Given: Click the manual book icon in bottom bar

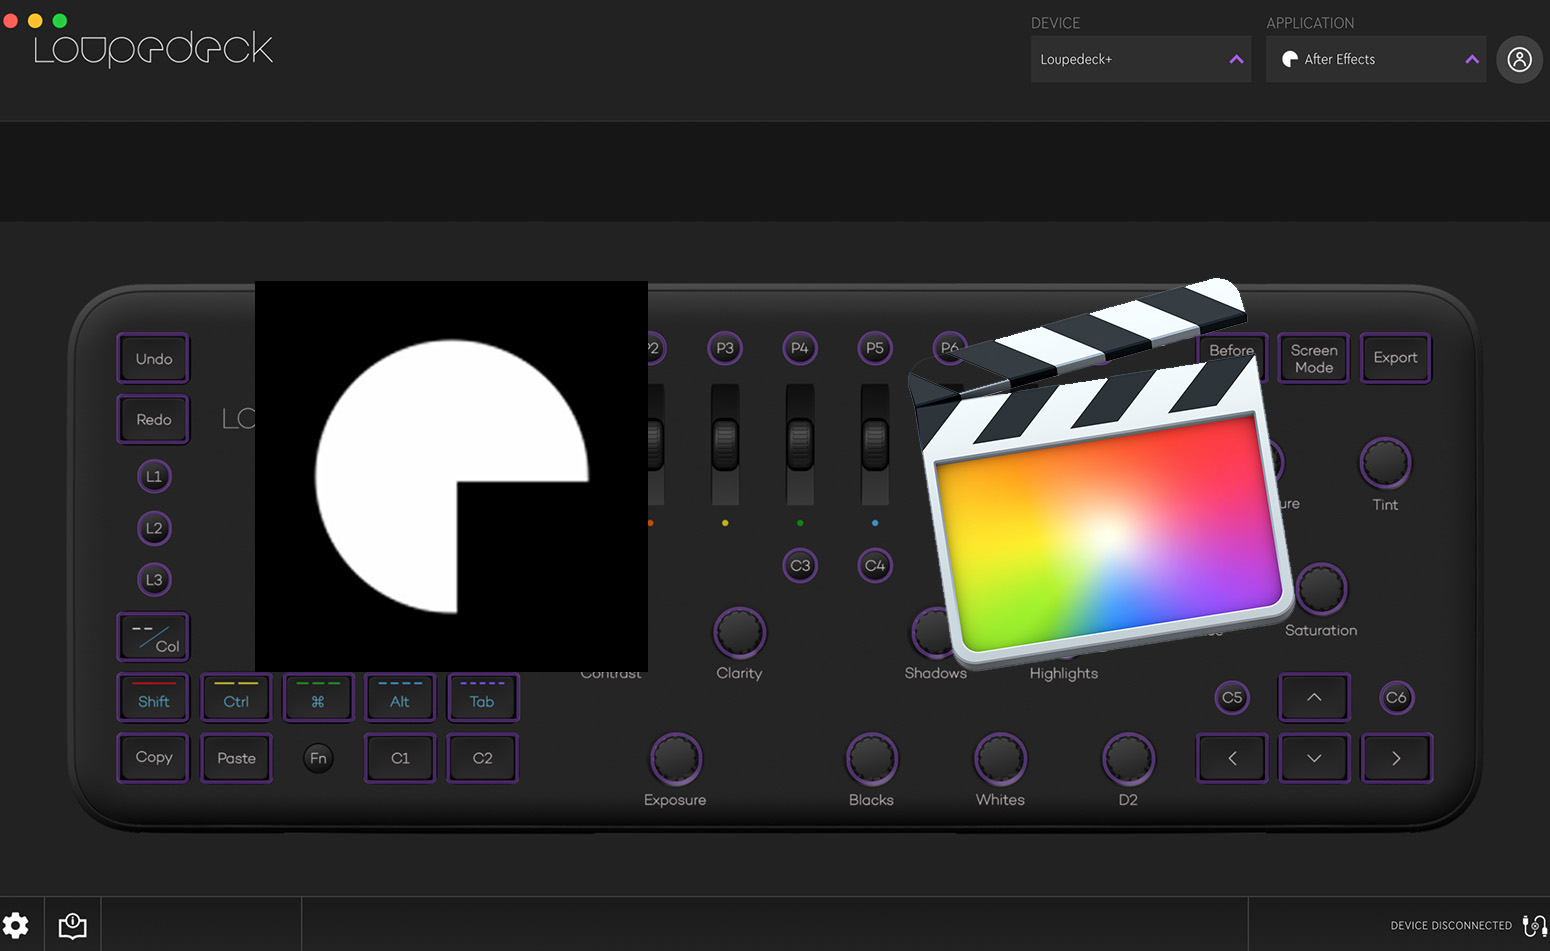Looking at the screenshot, I should tap(72, 925).
